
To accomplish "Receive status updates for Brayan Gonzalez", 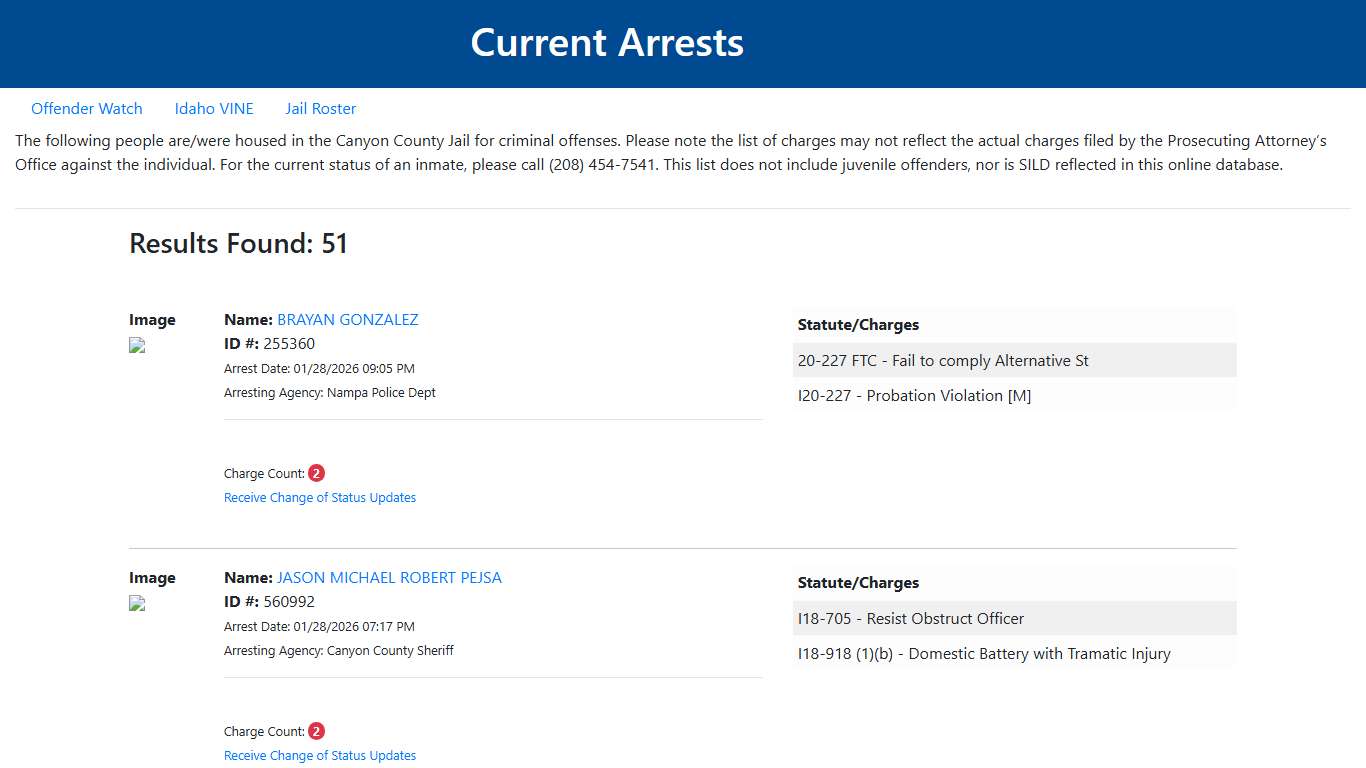I will (x=320, y=497).
